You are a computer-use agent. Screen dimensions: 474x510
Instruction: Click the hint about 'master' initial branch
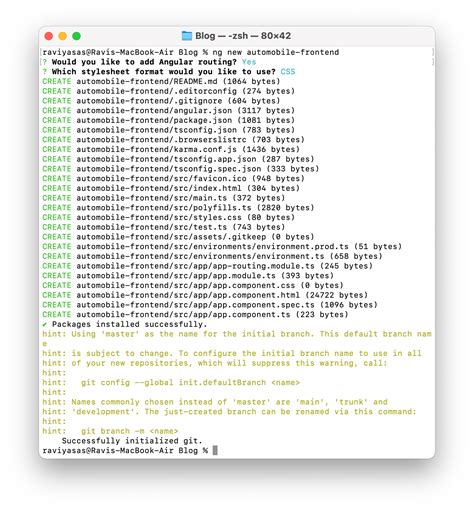[237, 339]
